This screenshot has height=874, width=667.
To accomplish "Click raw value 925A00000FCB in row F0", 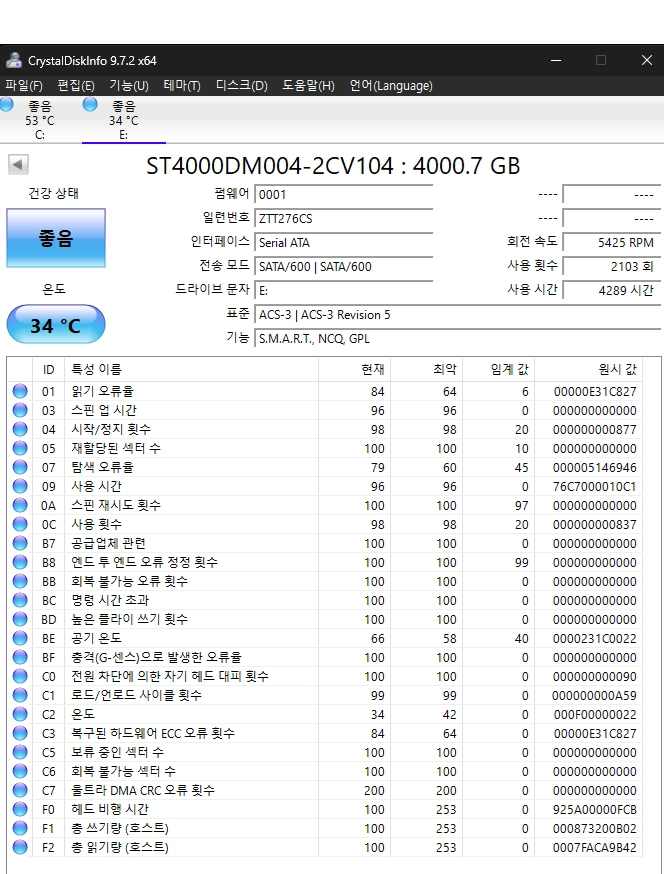I will click(x=594, y=810).
